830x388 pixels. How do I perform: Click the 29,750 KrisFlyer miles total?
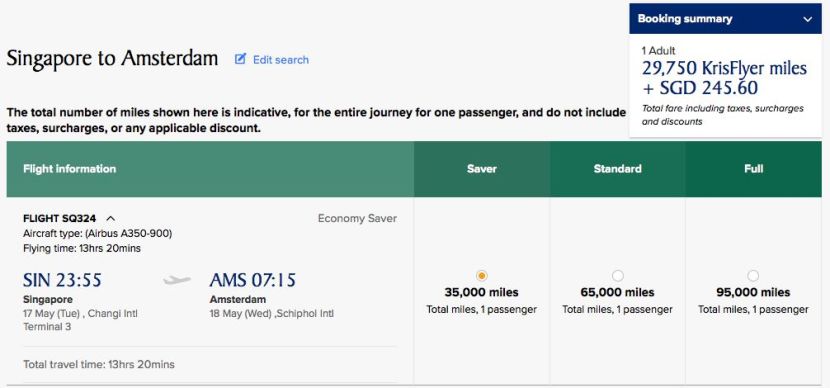tap(724, 68)
